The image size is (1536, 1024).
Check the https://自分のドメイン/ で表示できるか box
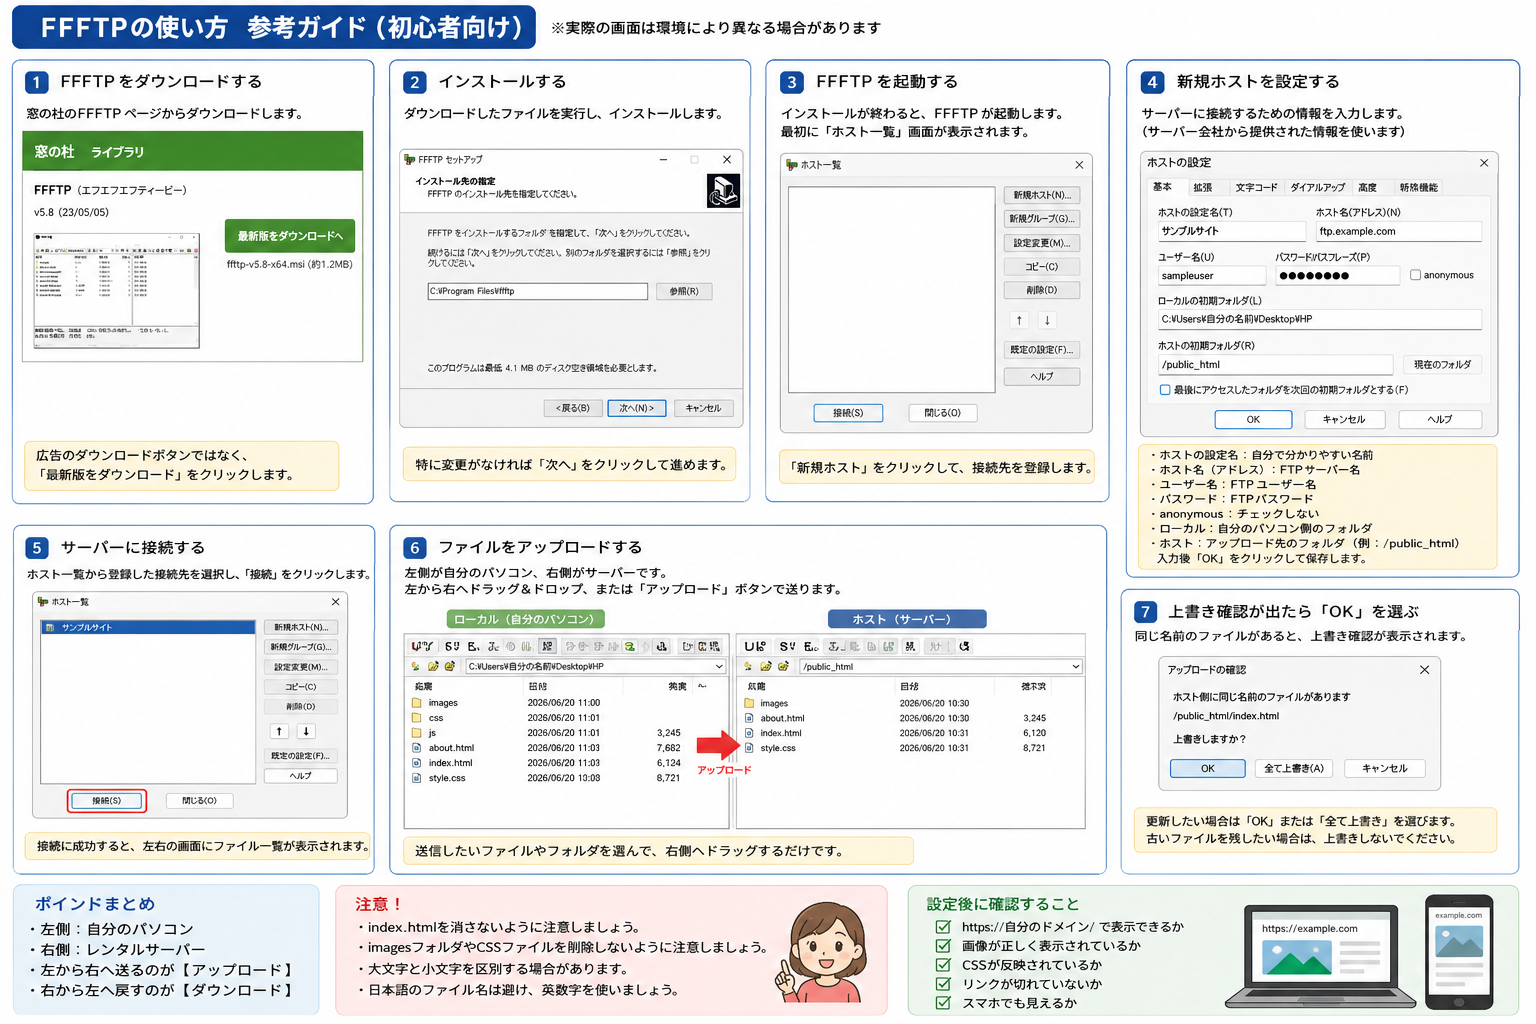943,927
